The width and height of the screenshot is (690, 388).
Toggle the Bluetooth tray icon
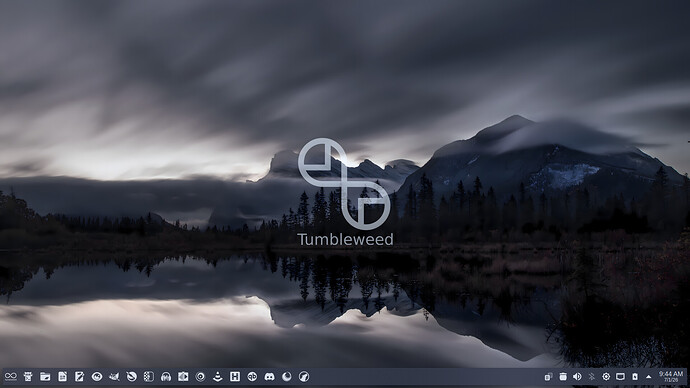591,377
